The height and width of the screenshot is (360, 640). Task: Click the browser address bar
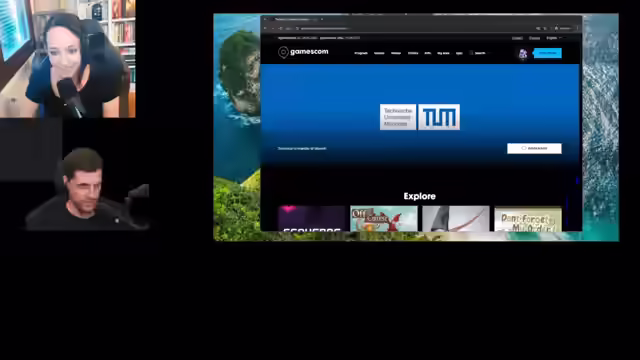(414, 29)
